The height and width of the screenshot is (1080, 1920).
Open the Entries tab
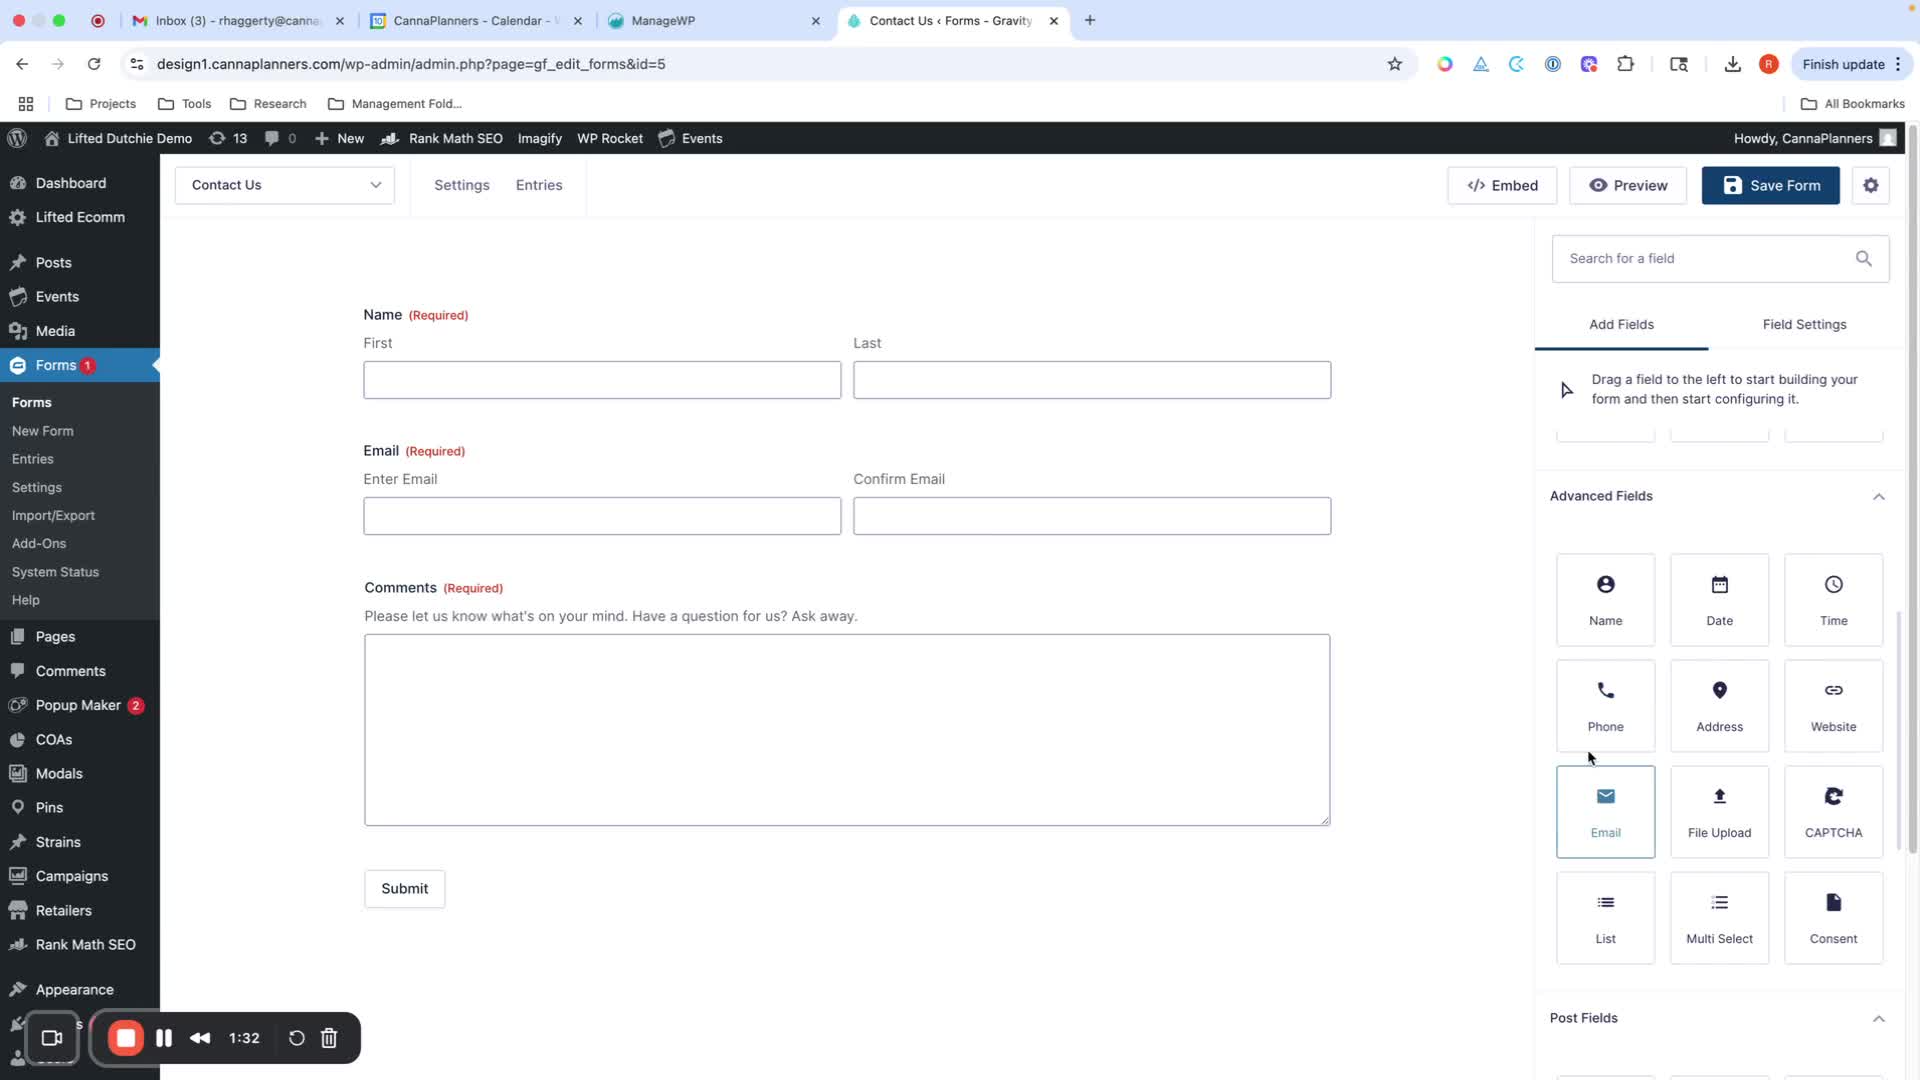pyautogui.click(x=538, y=185)
